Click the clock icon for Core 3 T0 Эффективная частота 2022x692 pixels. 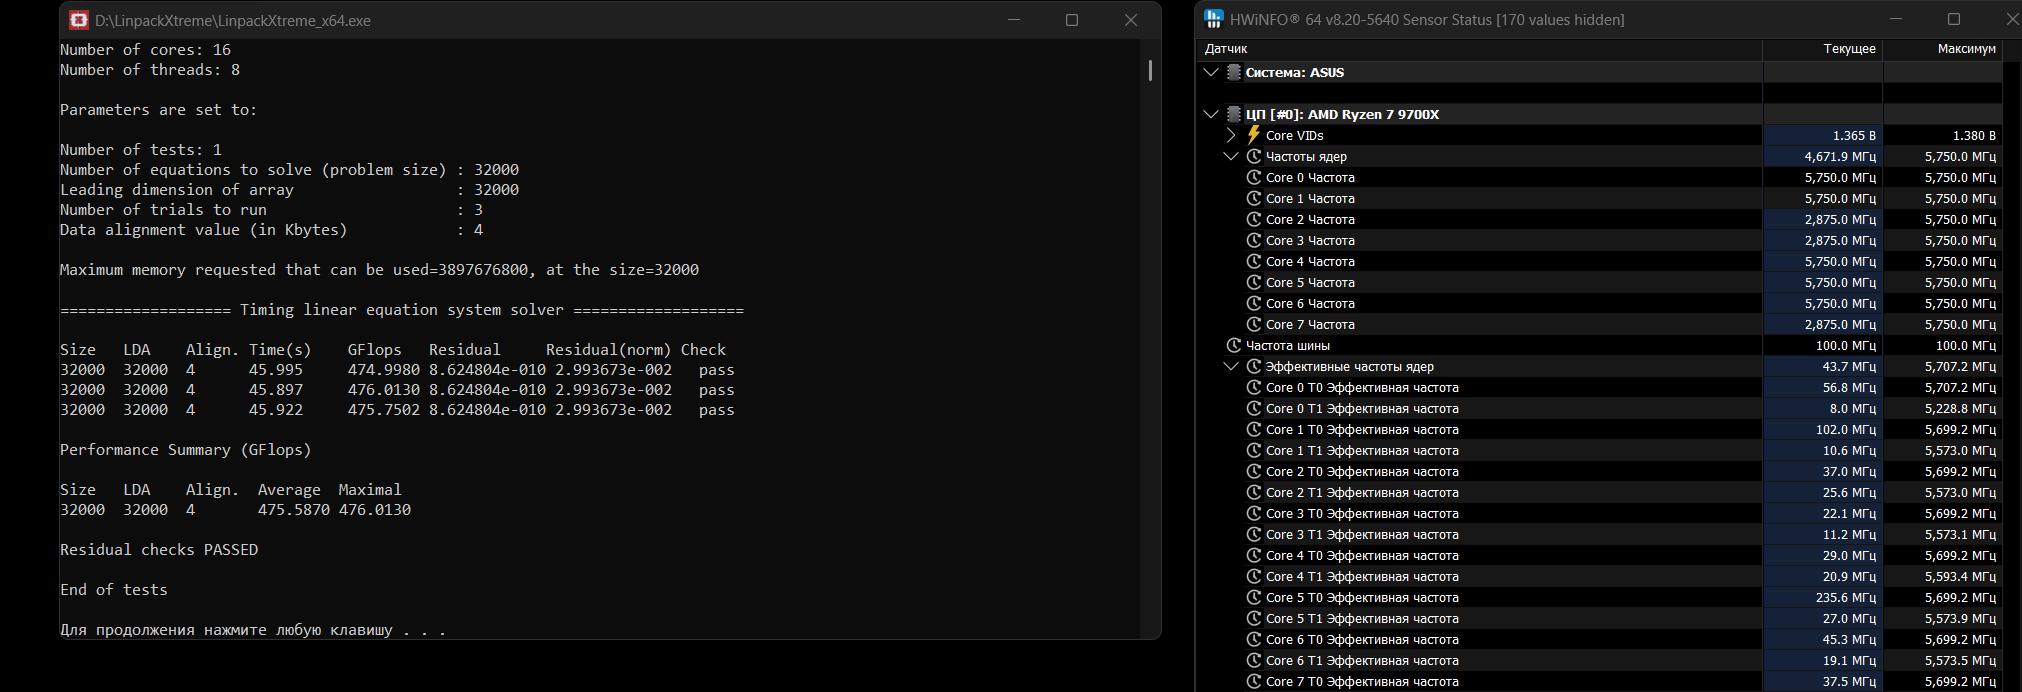1254,513
